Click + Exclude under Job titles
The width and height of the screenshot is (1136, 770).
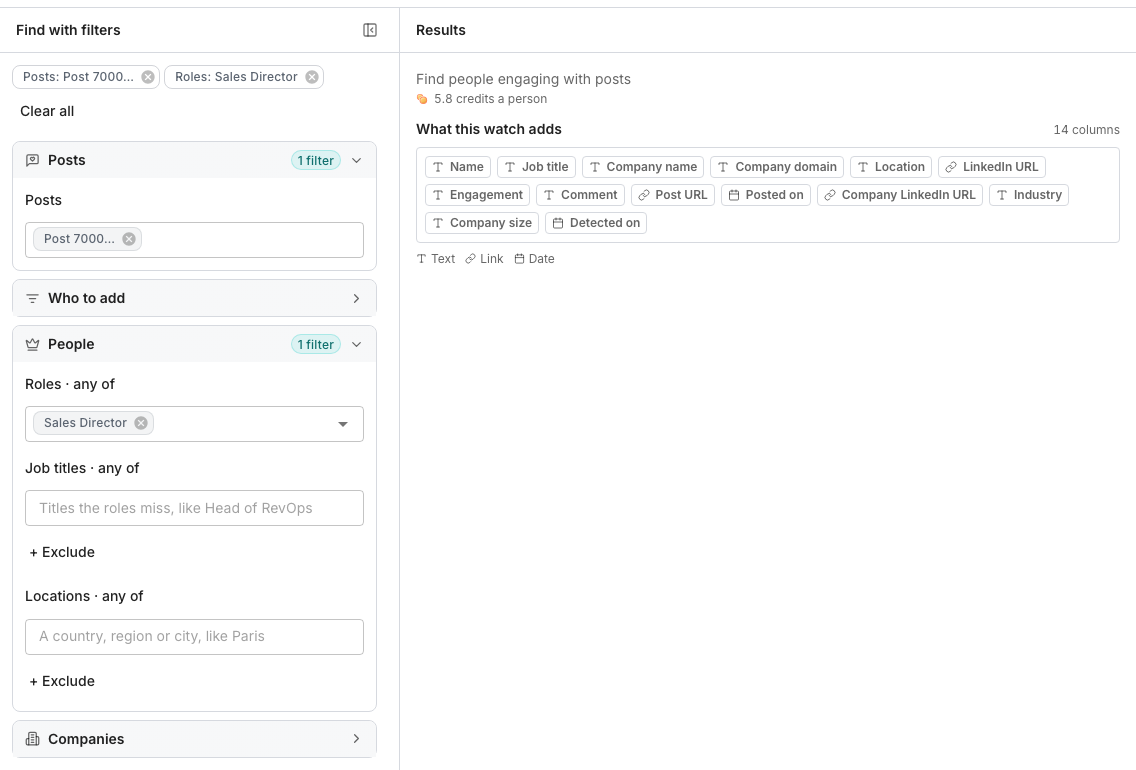62,552
